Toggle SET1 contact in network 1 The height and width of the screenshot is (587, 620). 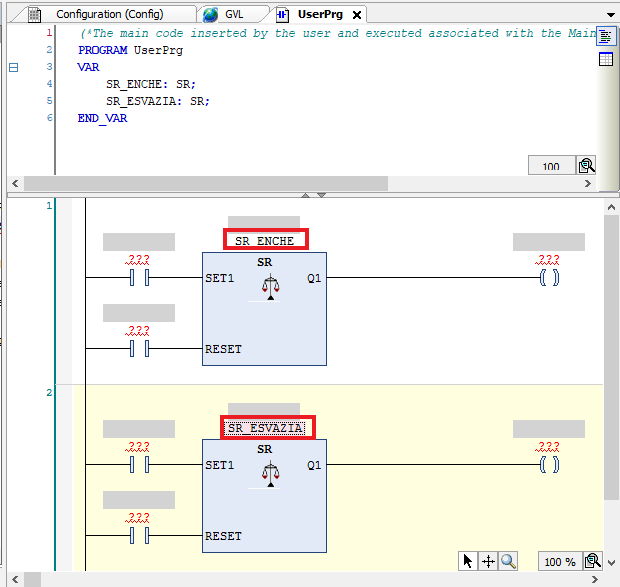coord(139,278)
